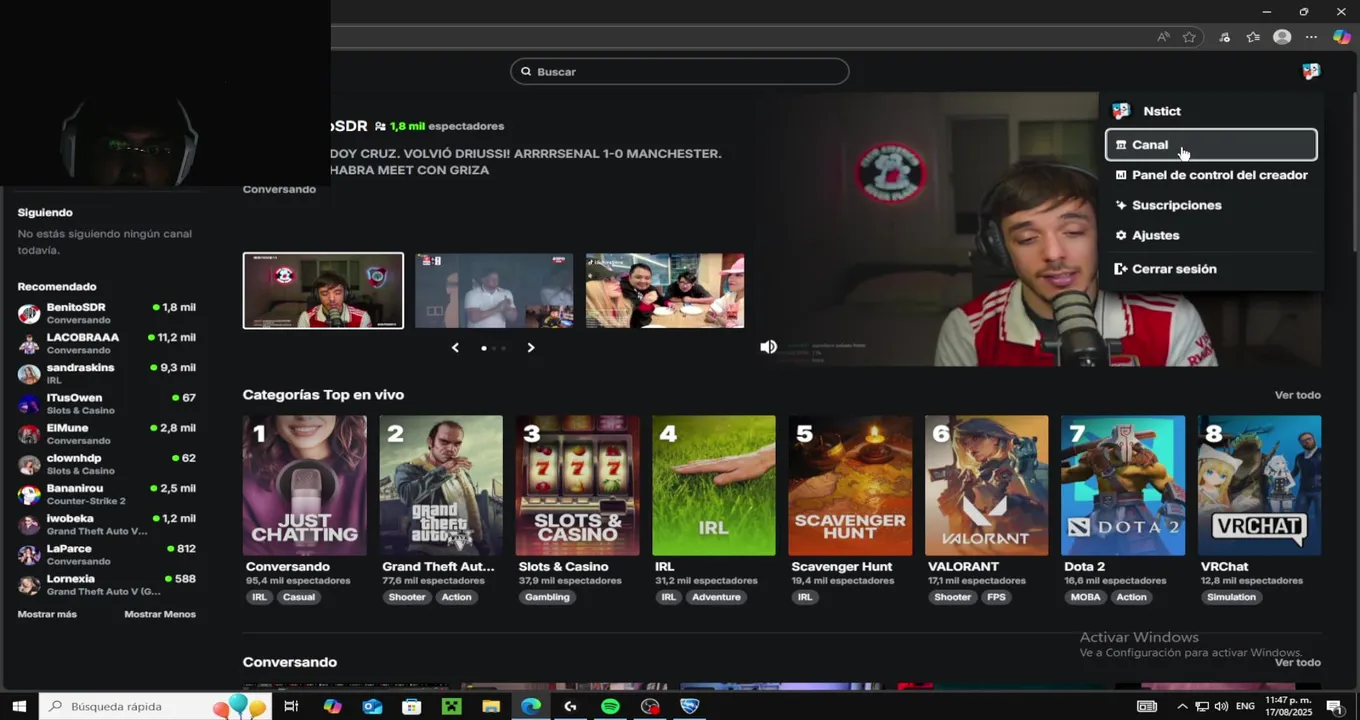
Task: Click the FPS tag under VALORANT
Action: pyautogui.click(x=996, y=597)
